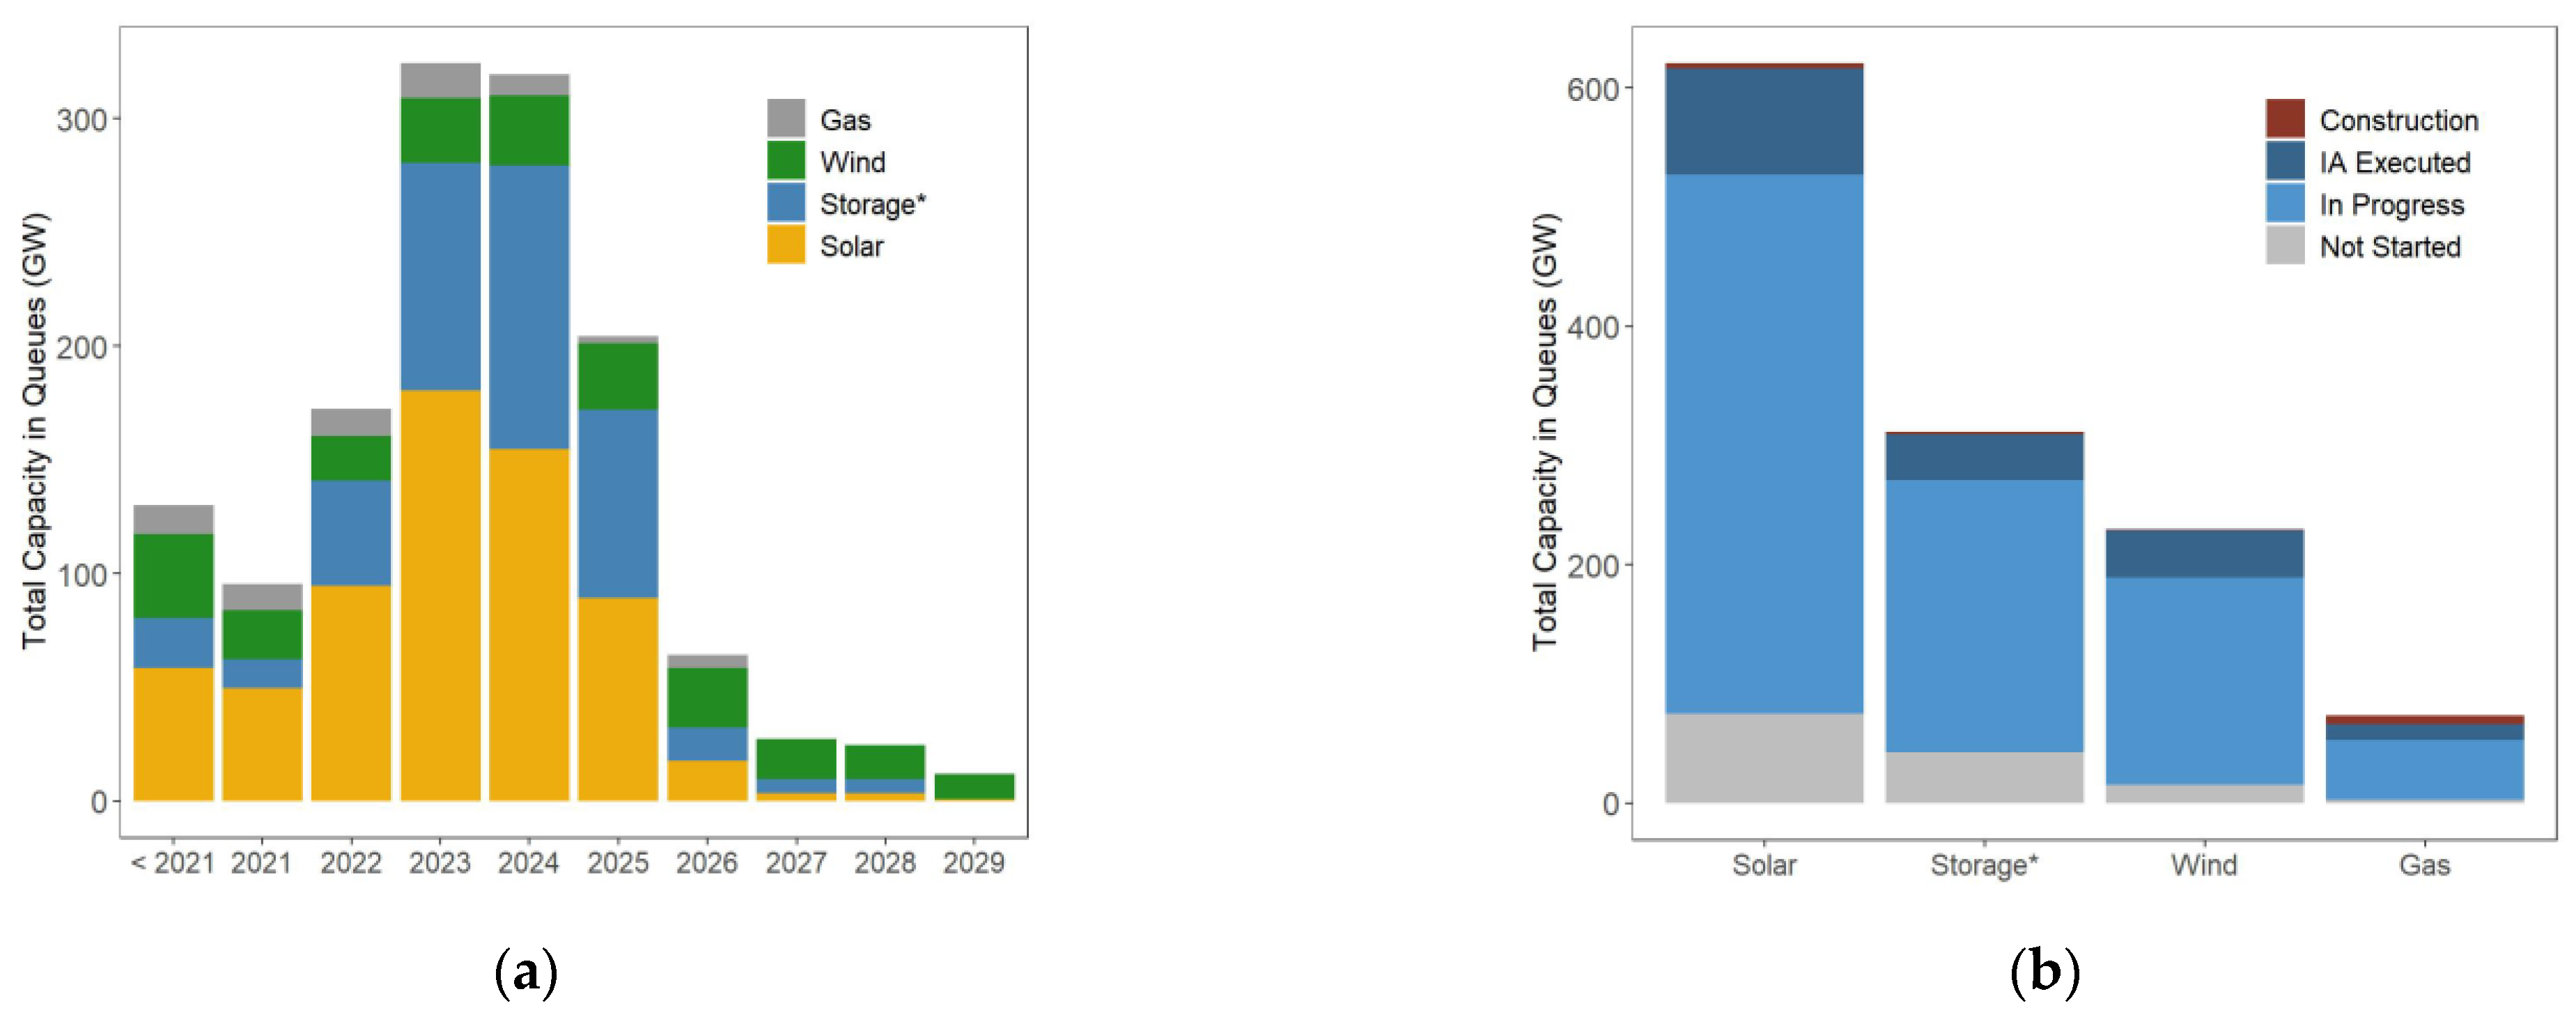Click the Solar In Progress bar segment
The width and height of the screenshot is (2576, 1017).
(x=1764, y=443)
